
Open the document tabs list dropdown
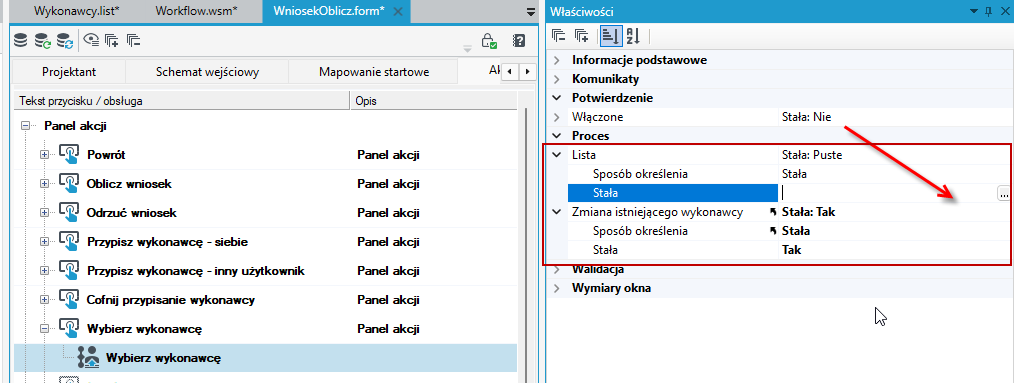click(x=531, y=11)
